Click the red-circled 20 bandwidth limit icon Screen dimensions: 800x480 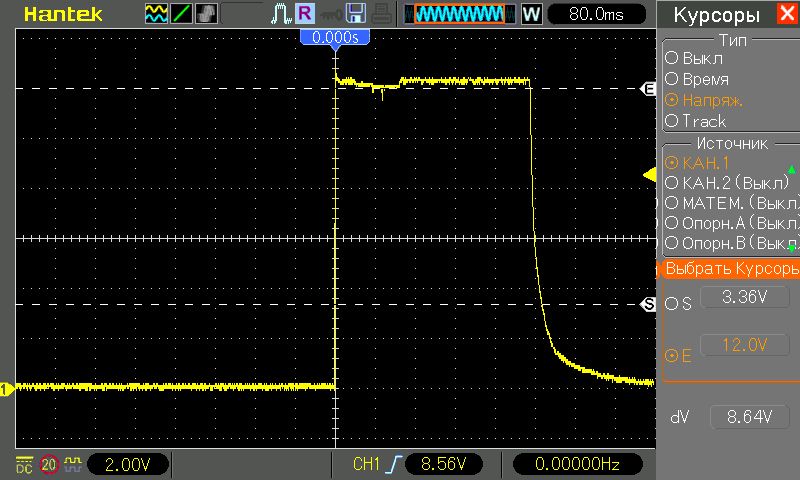click(x=49, y=464)
